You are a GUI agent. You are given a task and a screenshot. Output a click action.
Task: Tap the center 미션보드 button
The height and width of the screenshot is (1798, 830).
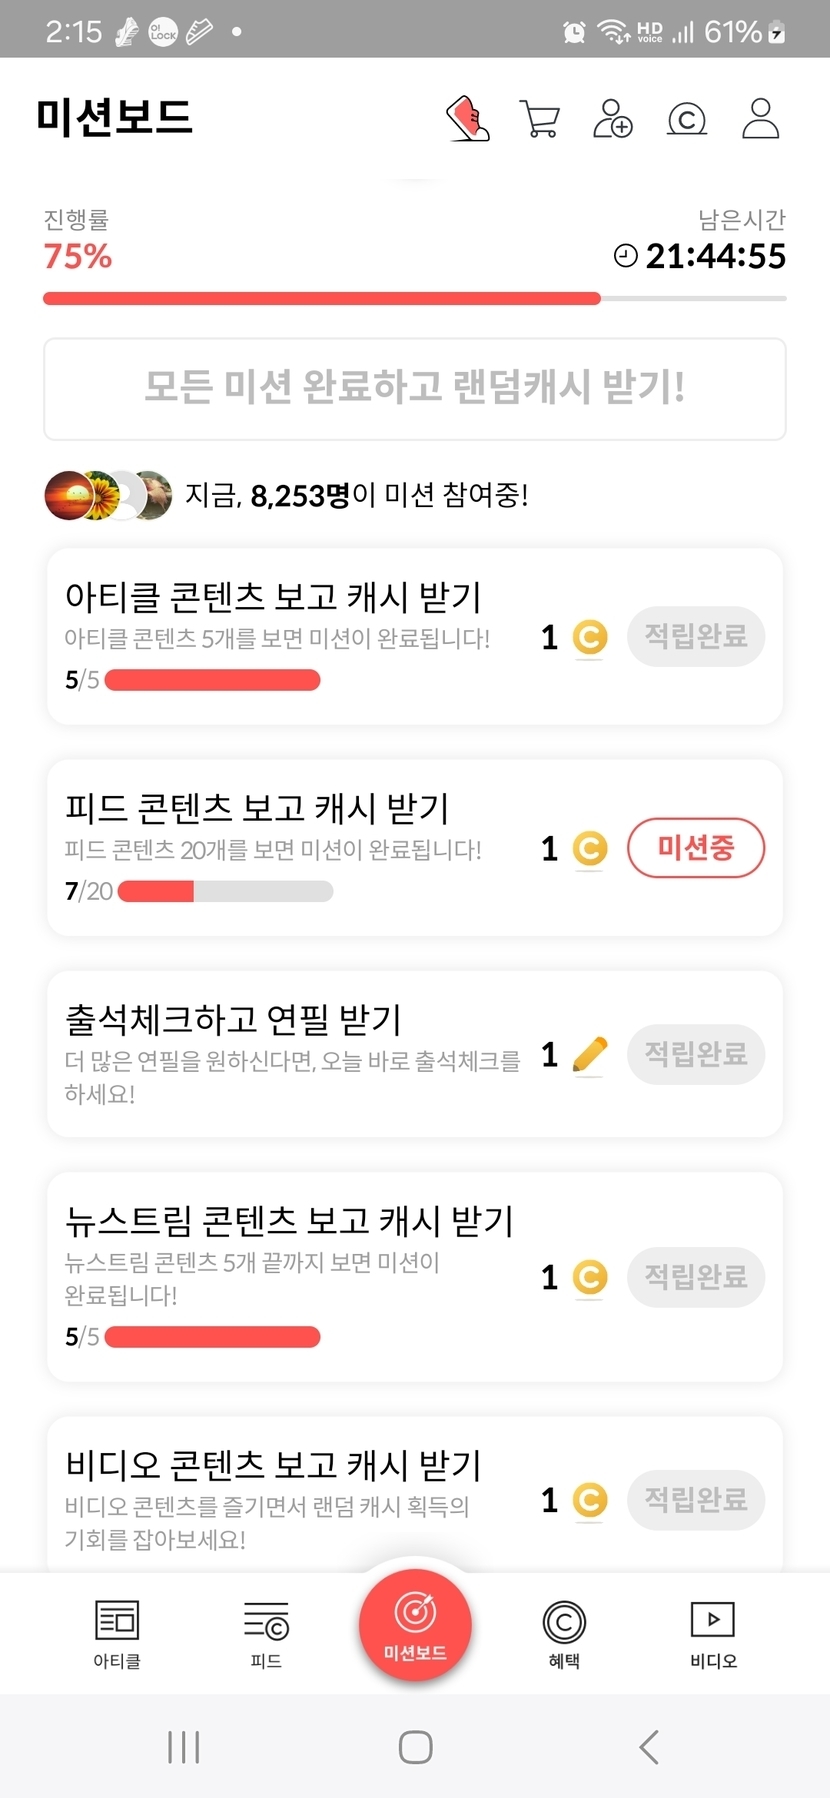[x=415, y=1625]
